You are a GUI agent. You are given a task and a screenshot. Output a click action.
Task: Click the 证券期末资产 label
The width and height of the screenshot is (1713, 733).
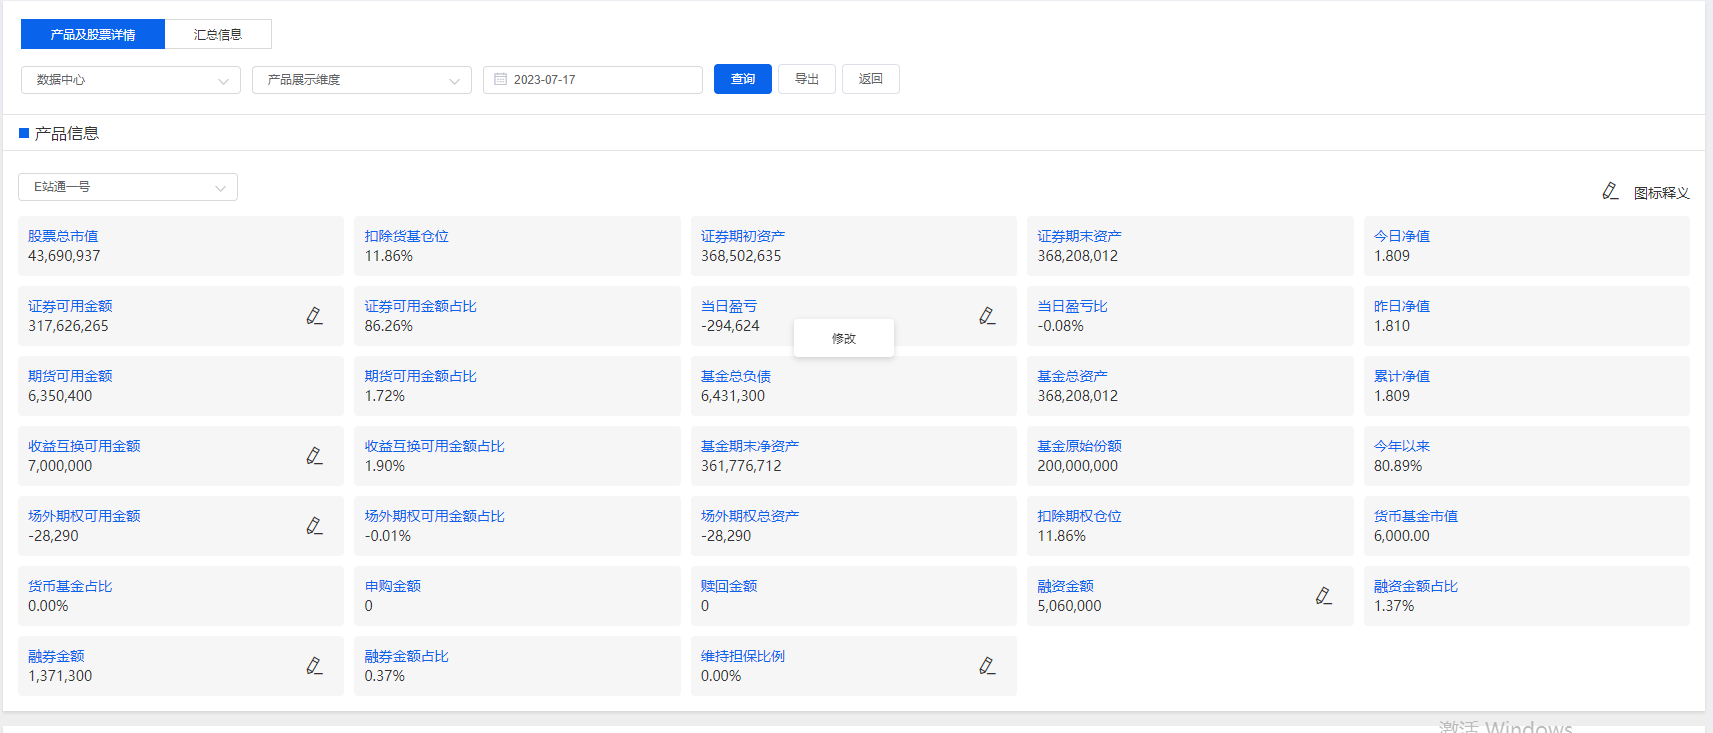(x=1080, y=236)
